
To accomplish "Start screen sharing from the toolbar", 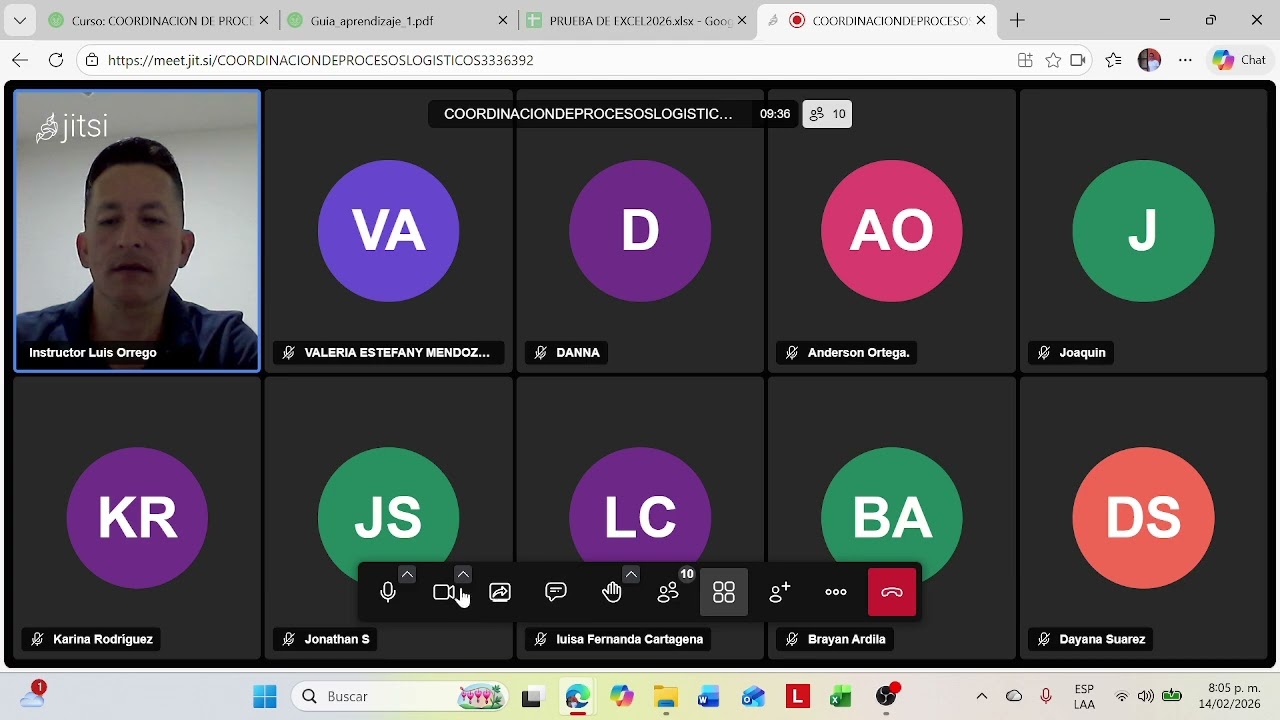I will pyautogui.click(x=500, y=592).
